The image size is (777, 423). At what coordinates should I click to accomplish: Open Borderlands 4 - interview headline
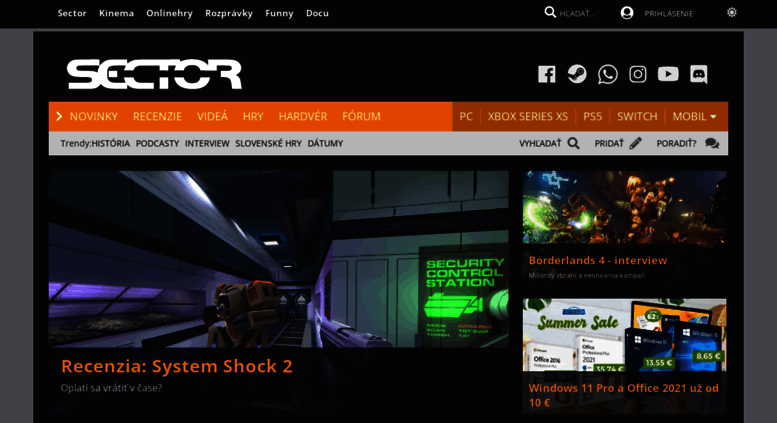(x=598, y=261)
